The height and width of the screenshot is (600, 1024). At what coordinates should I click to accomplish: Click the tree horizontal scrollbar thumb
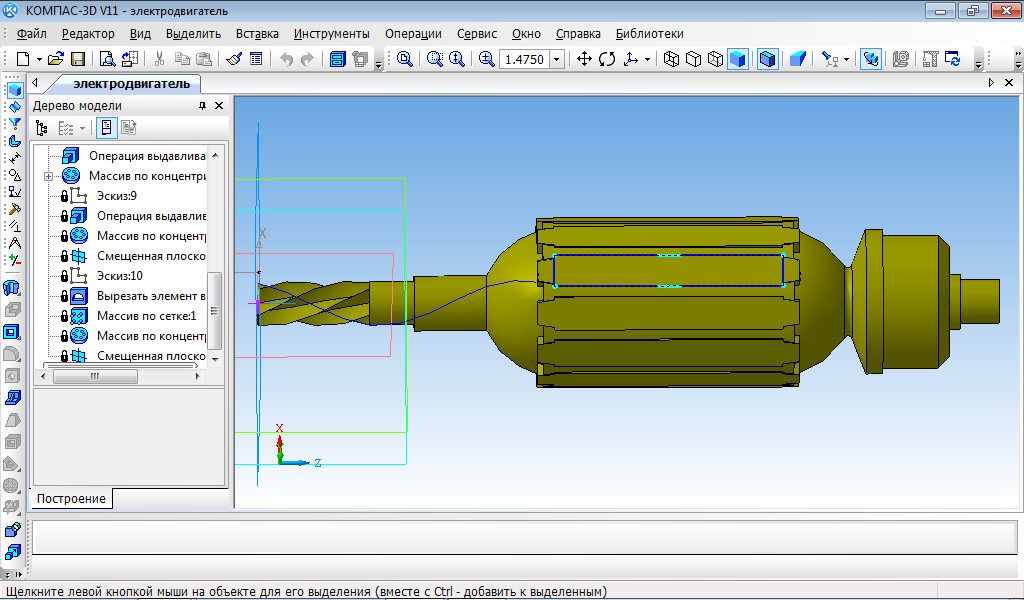coord(95,377)
